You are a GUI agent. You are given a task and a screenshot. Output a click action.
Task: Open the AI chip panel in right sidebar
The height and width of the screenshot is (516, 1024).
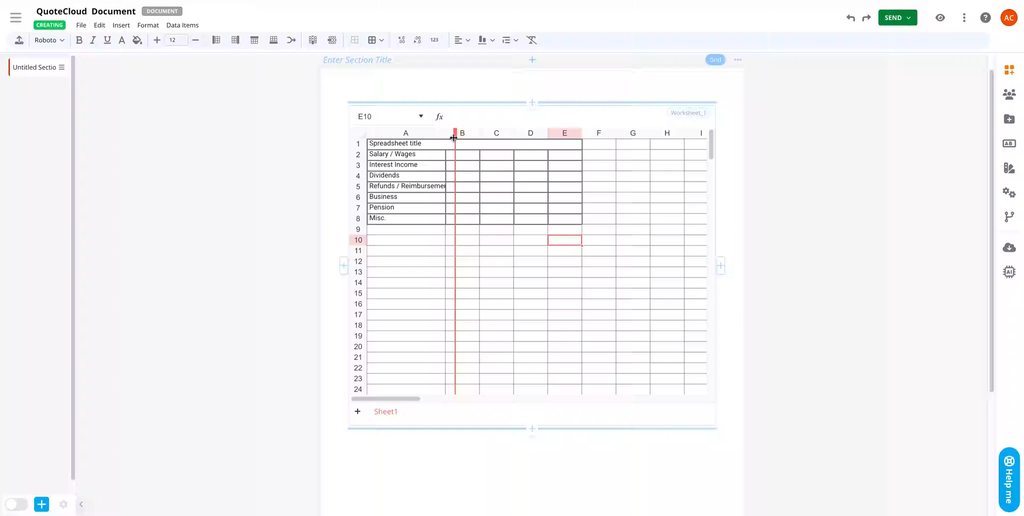pyautogui.click(x=1009, y=272)
